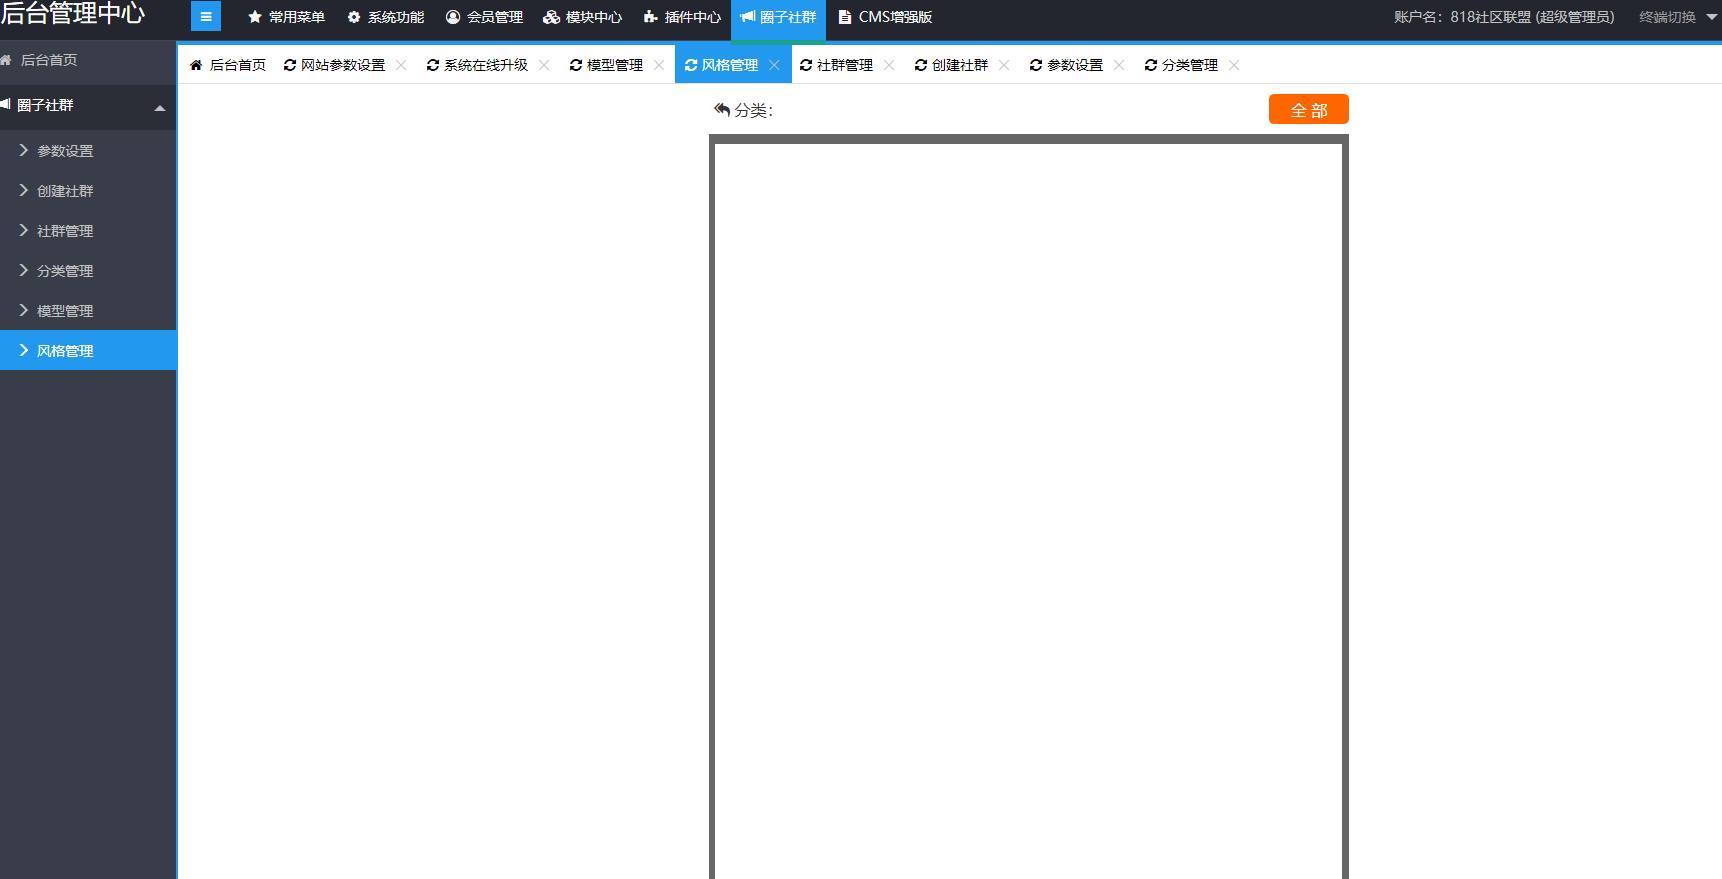Open 系统功能 in top navigation
The width and height of the screenshot is (1722, 879).
pos(385,17)
